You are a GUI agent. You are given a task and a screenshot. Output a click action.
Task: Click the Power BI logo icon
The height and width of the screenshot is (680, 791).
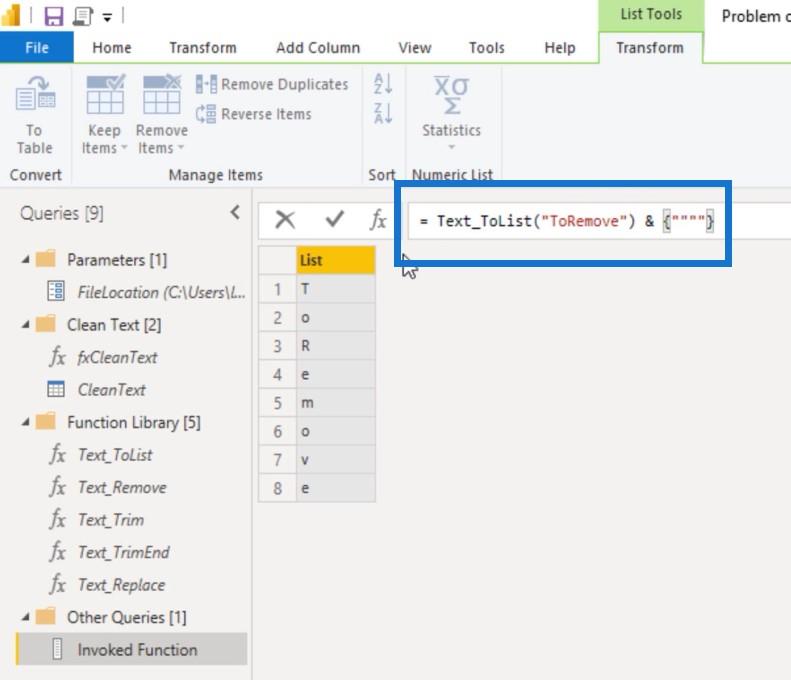tap(11, 15)
